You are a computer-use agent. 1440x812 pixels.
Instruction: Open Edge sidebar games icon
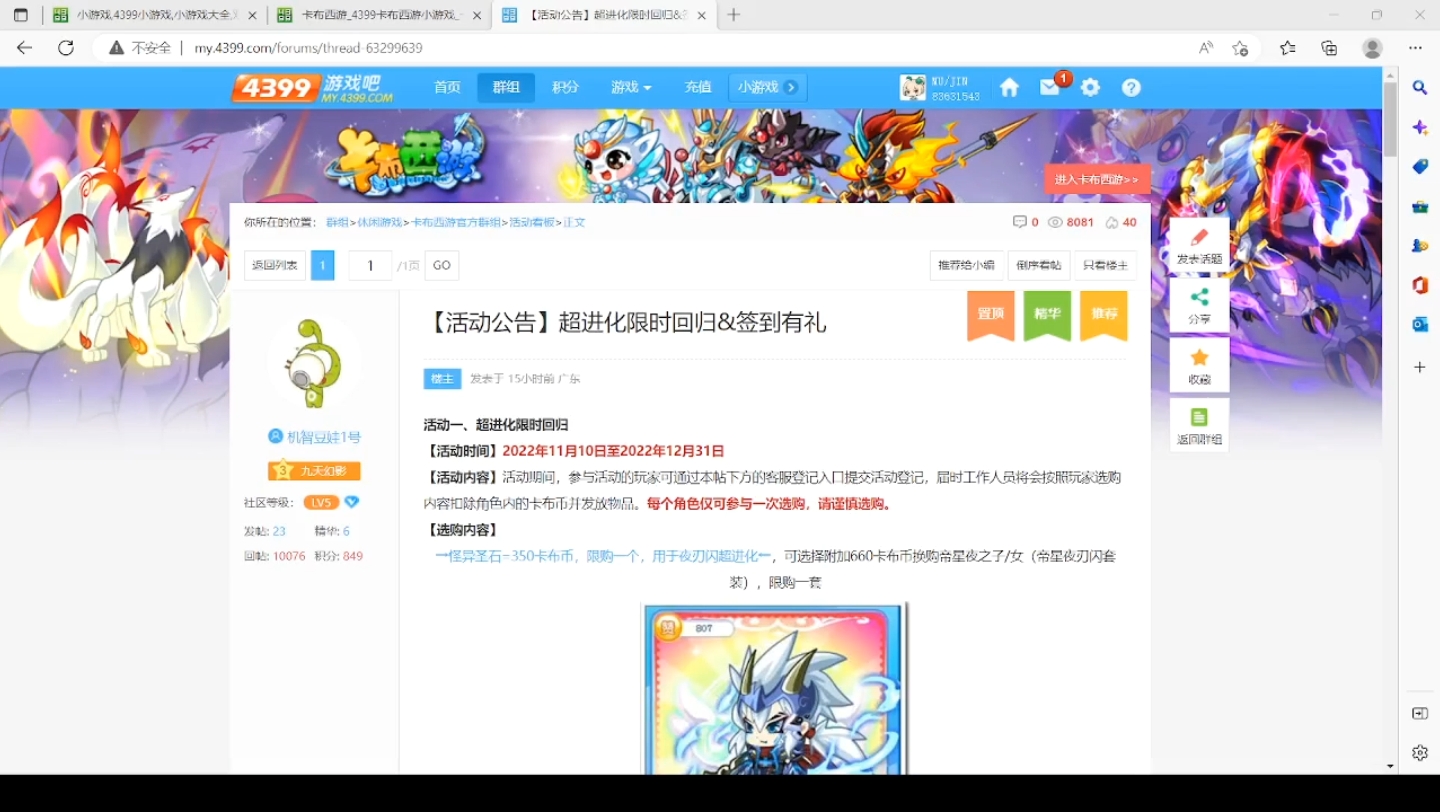click(x=1420, y=246)
